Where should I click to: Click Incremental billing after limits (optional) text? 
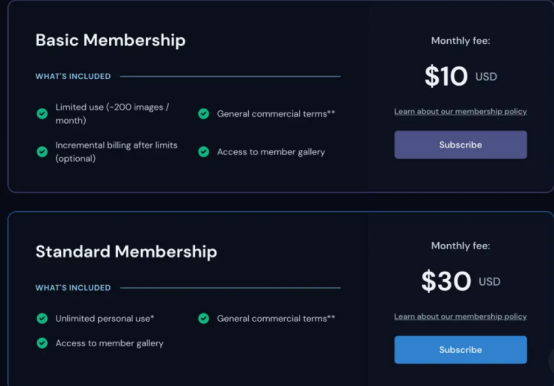click(116, 152)
